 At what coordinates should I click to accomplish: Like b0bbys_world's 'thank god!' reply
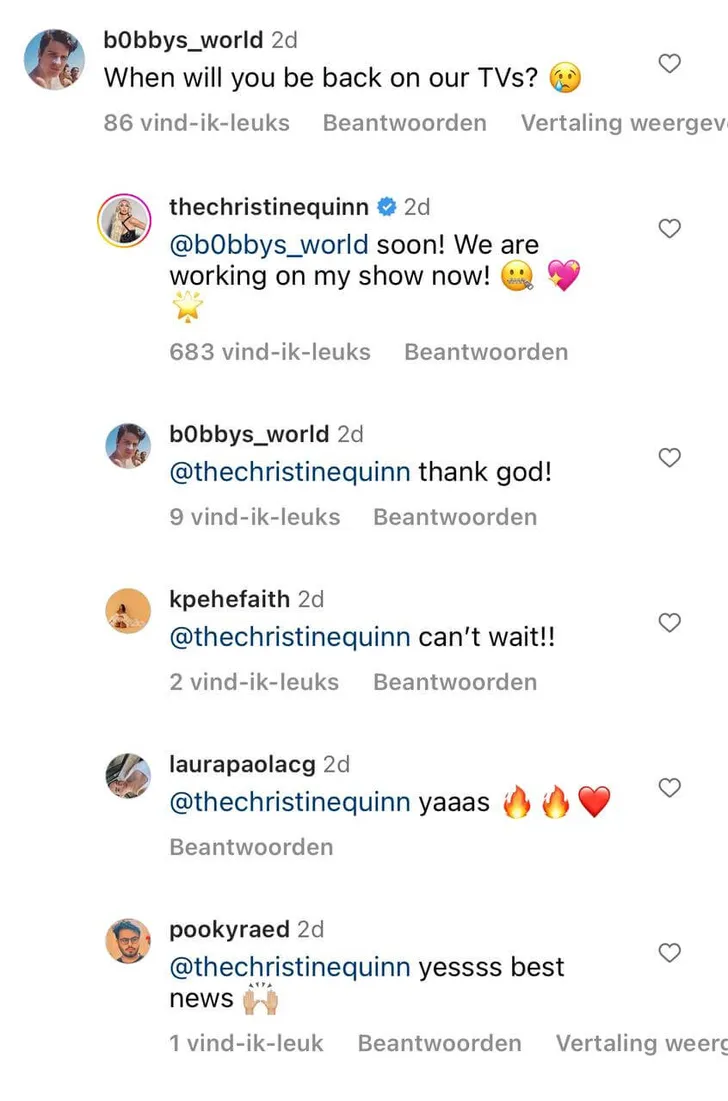point(669,458)
